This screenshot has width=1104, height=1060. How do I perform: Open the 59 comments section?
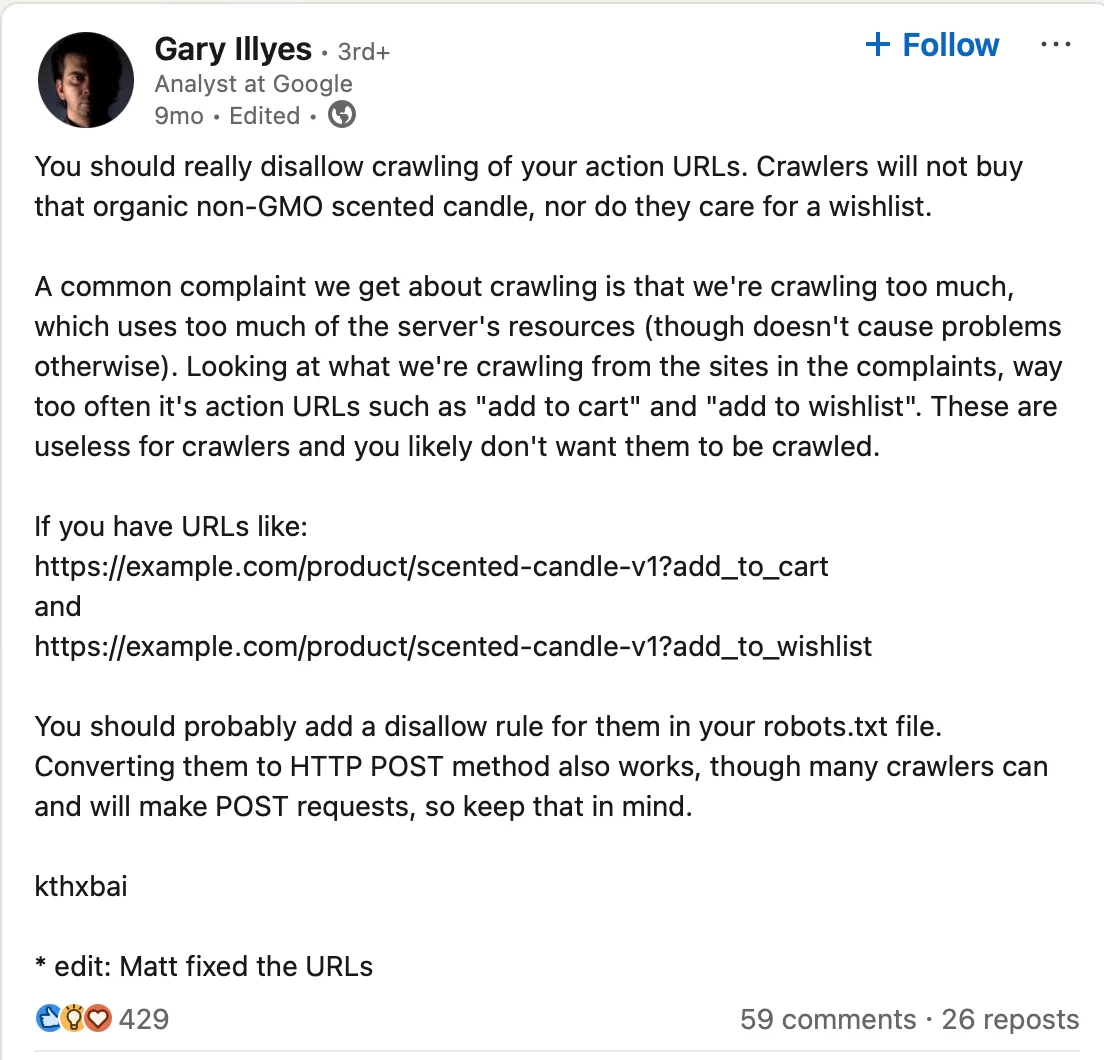tap(826, 1019)
